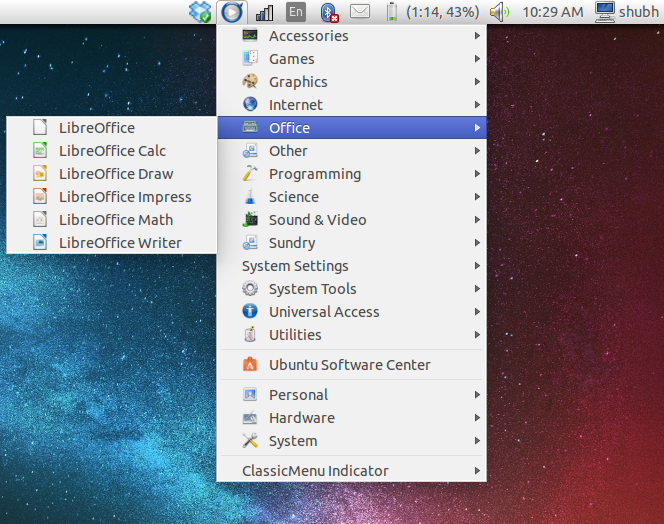The width and height of the screenshot is (664, 524).
Task: Click the Other menu label
Action: tap(288, 151)
